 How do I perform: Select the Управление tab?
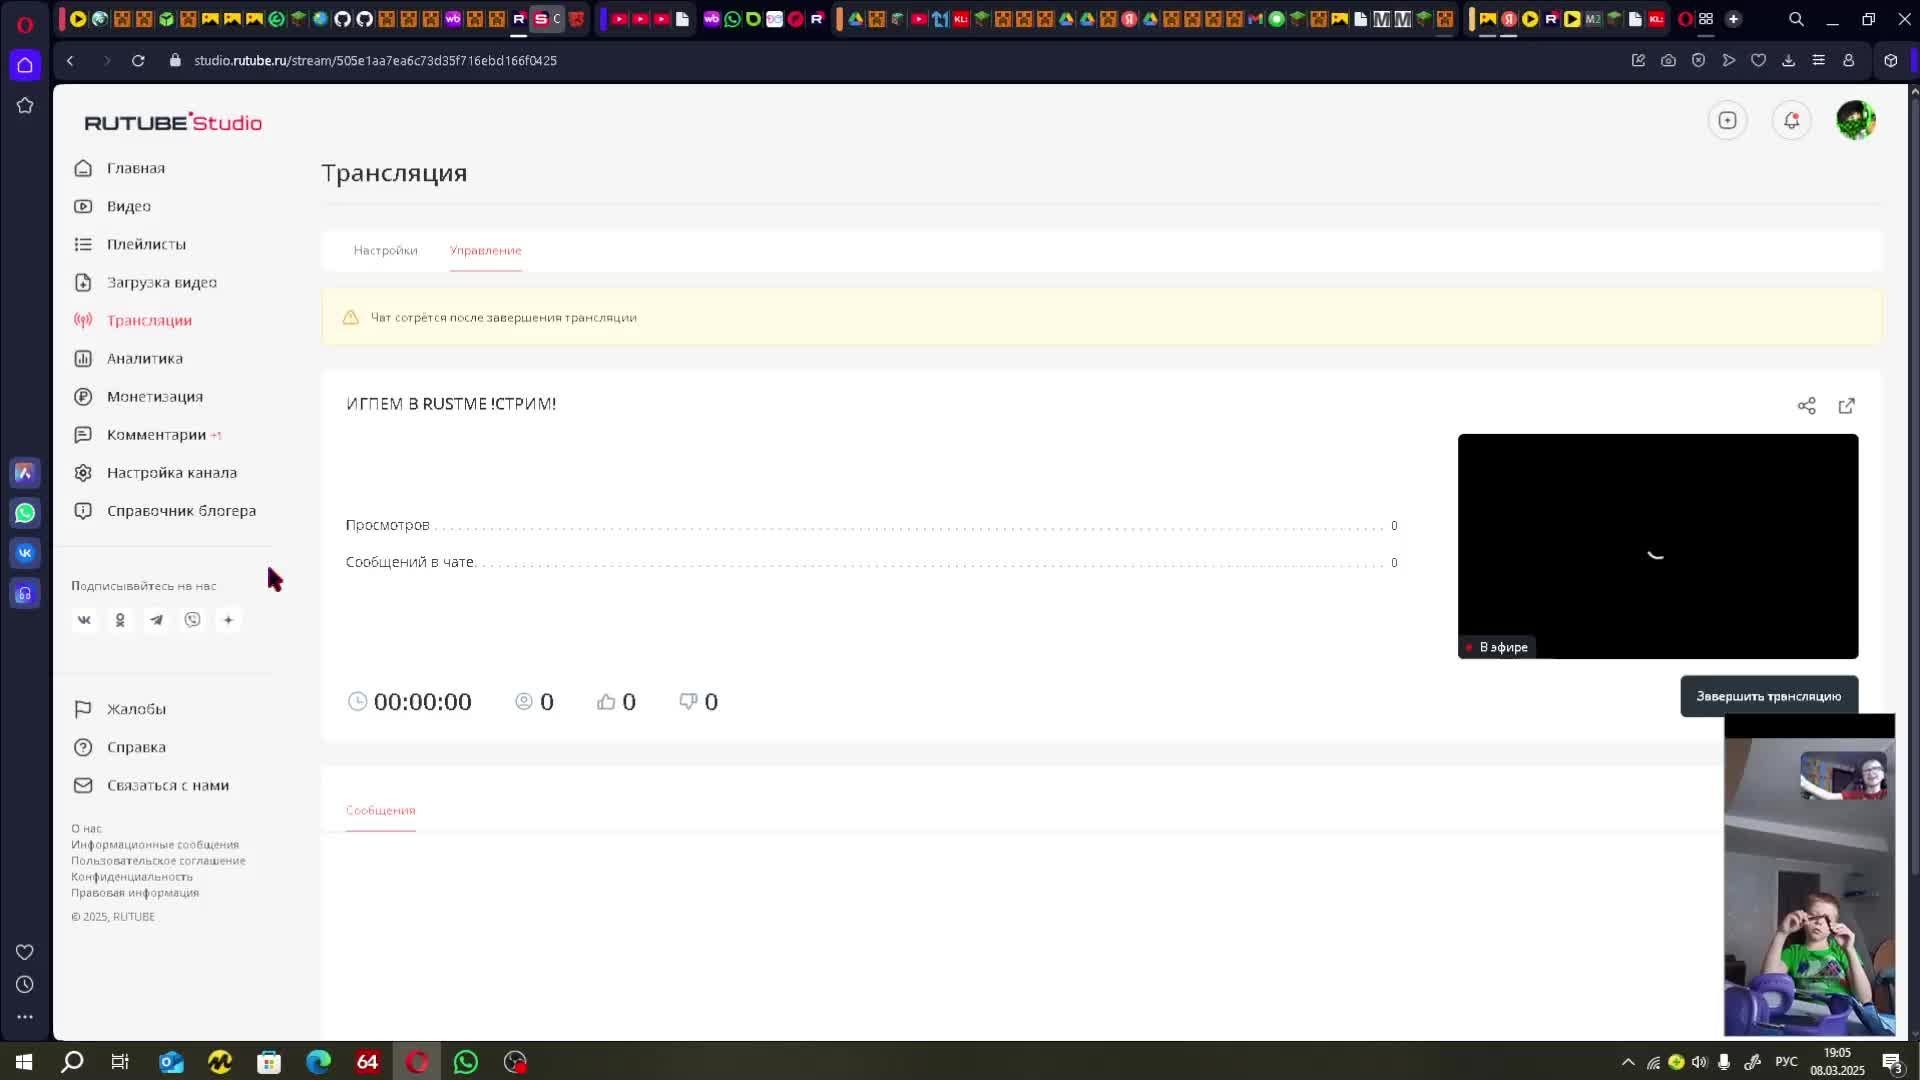pos(485,251)
